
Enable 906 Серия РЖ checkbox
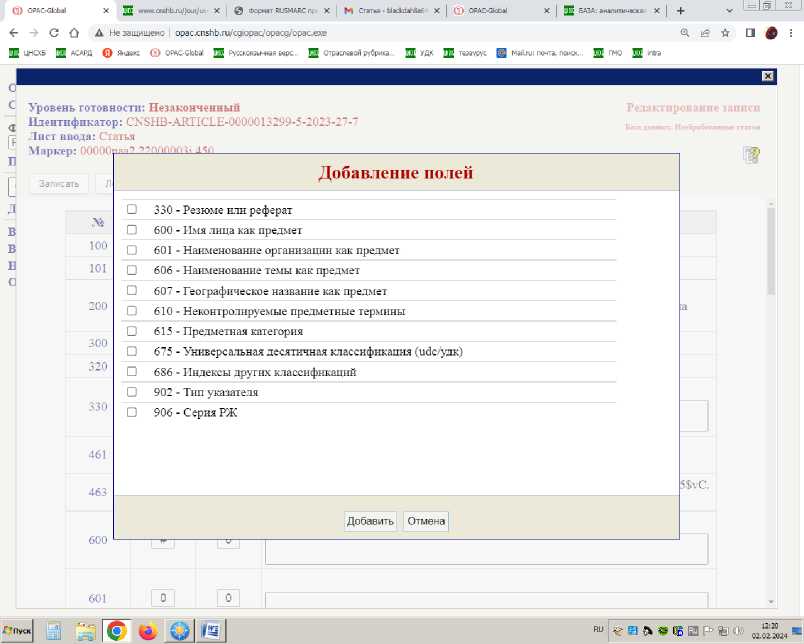coord(132,412)
